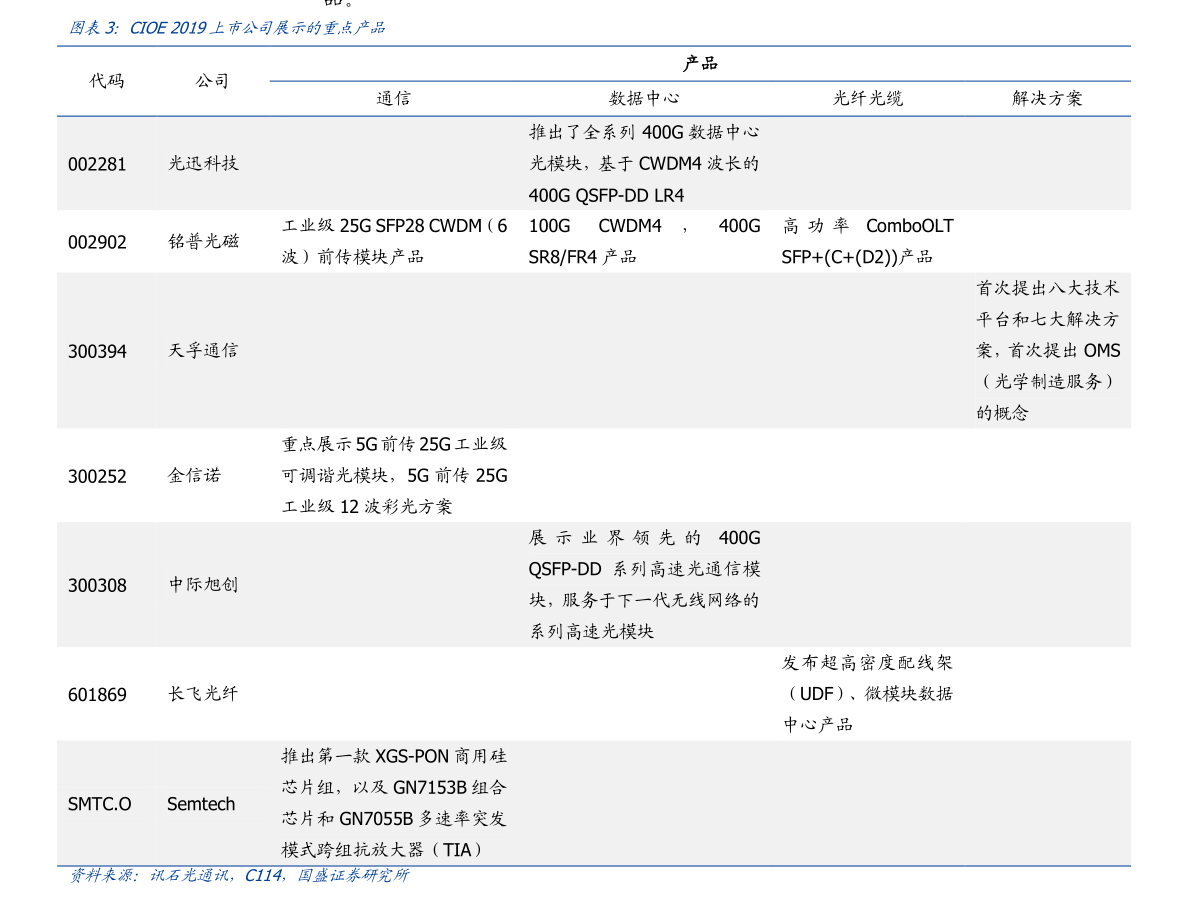Select the '光纤光缆' sub-header

coord(867,98)
